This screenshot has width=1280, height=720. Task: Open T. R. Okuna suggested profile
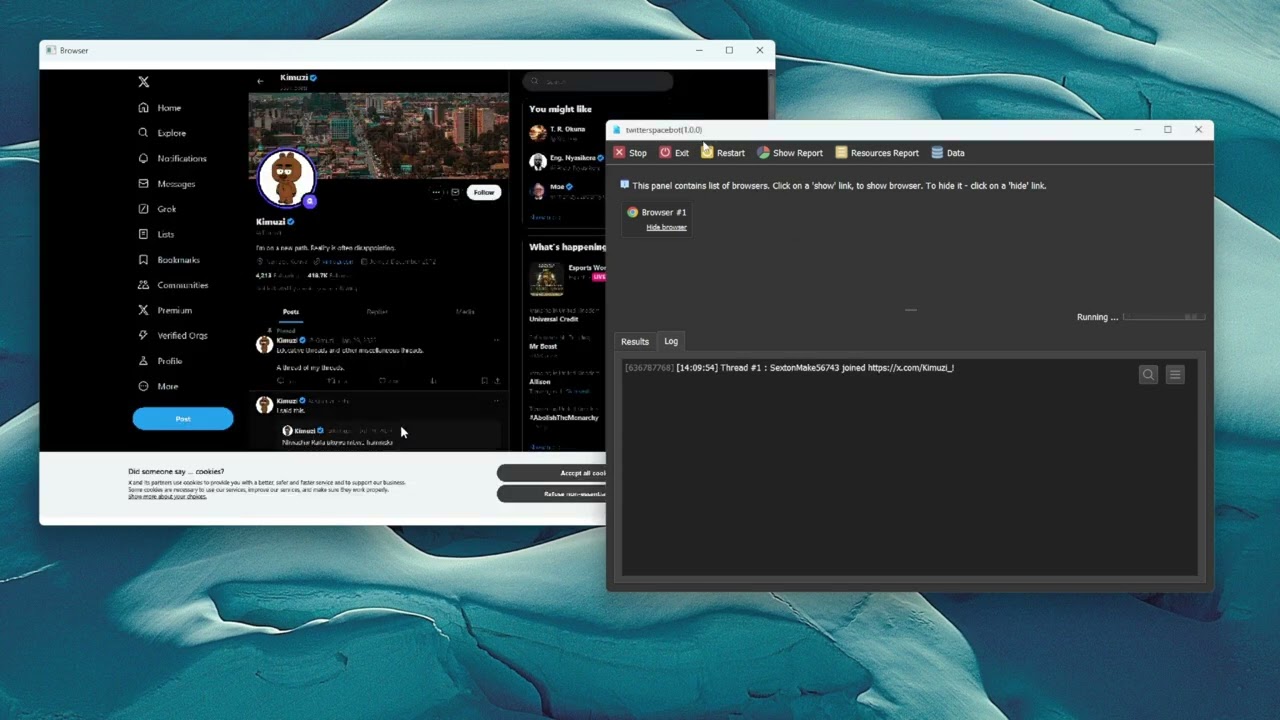click(x=565, y=133)
